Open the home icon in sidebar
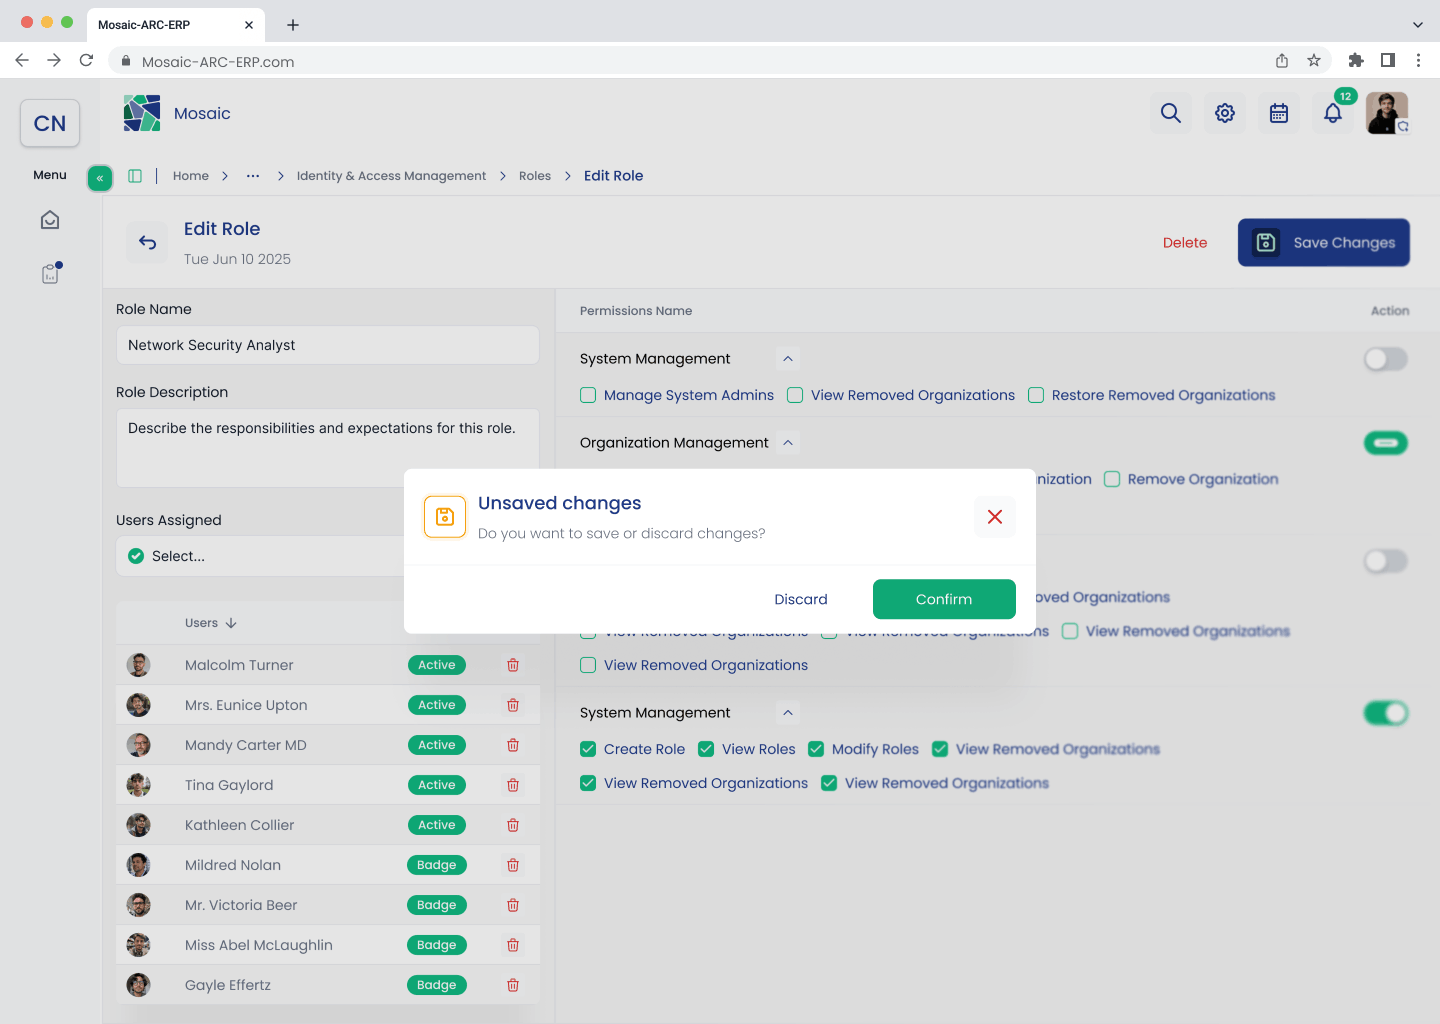The image size is (1440, 1024). tap(50, 220)
